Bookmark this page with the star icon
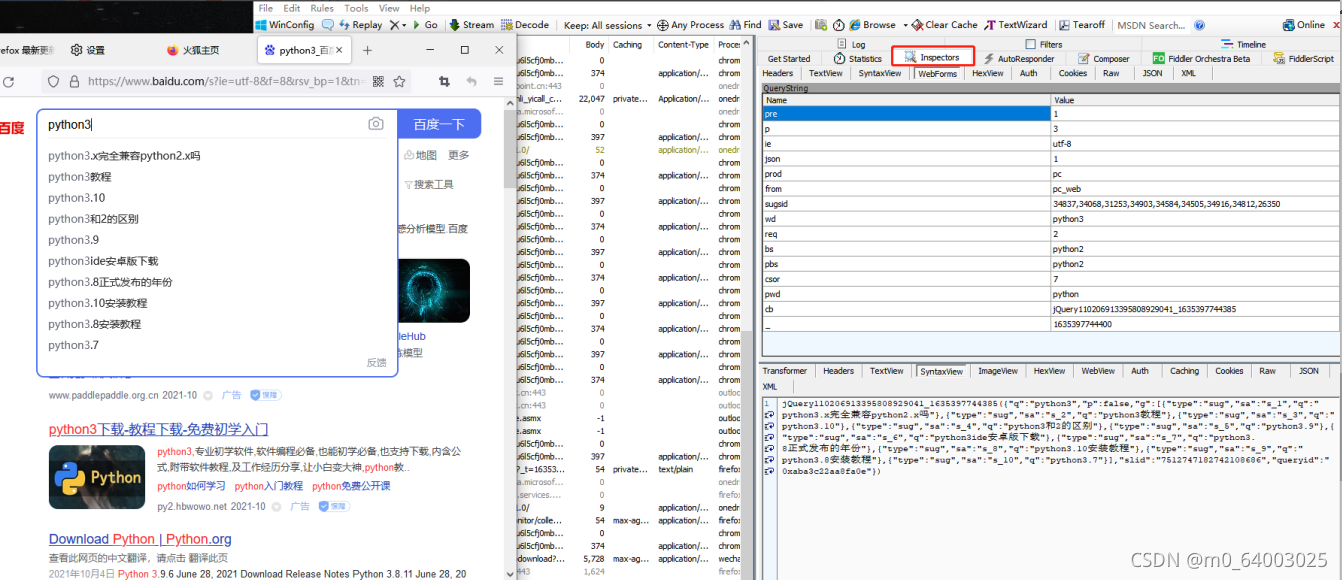The width and height of the screenshot is (1342, 580). (399, 82)
